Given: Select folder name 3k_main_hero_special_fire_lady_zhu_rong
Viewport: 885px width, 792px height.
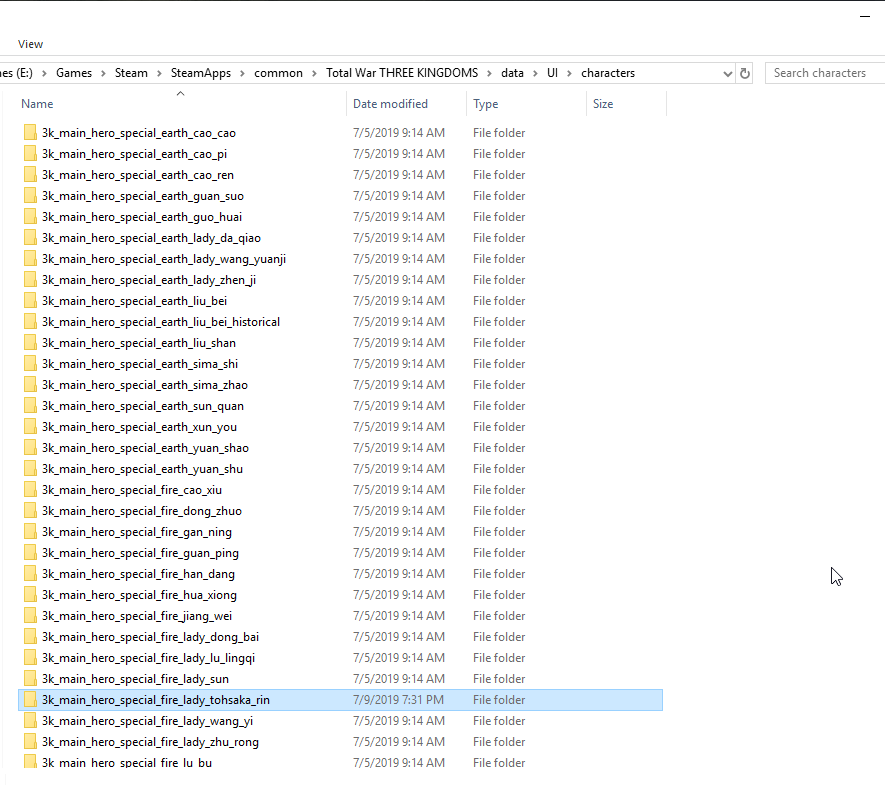Looking at the screenshot, I should click(150, 742).
